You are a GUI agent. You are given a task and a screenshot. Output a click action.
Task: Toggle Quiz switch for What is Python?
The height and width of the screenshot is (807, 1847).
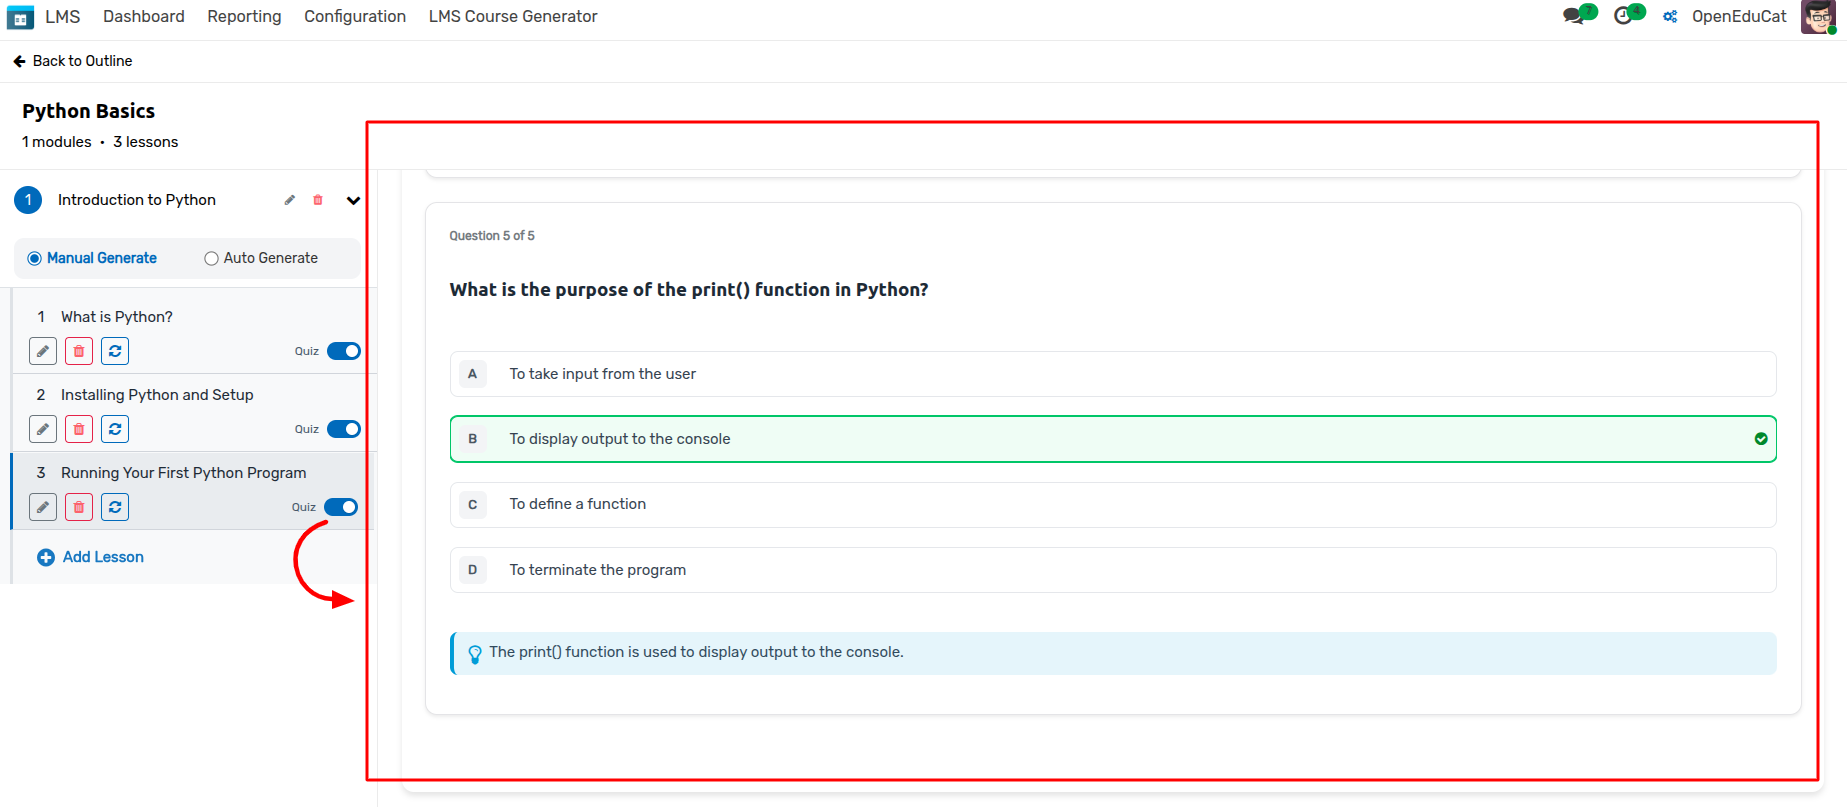tap(344, 351)
